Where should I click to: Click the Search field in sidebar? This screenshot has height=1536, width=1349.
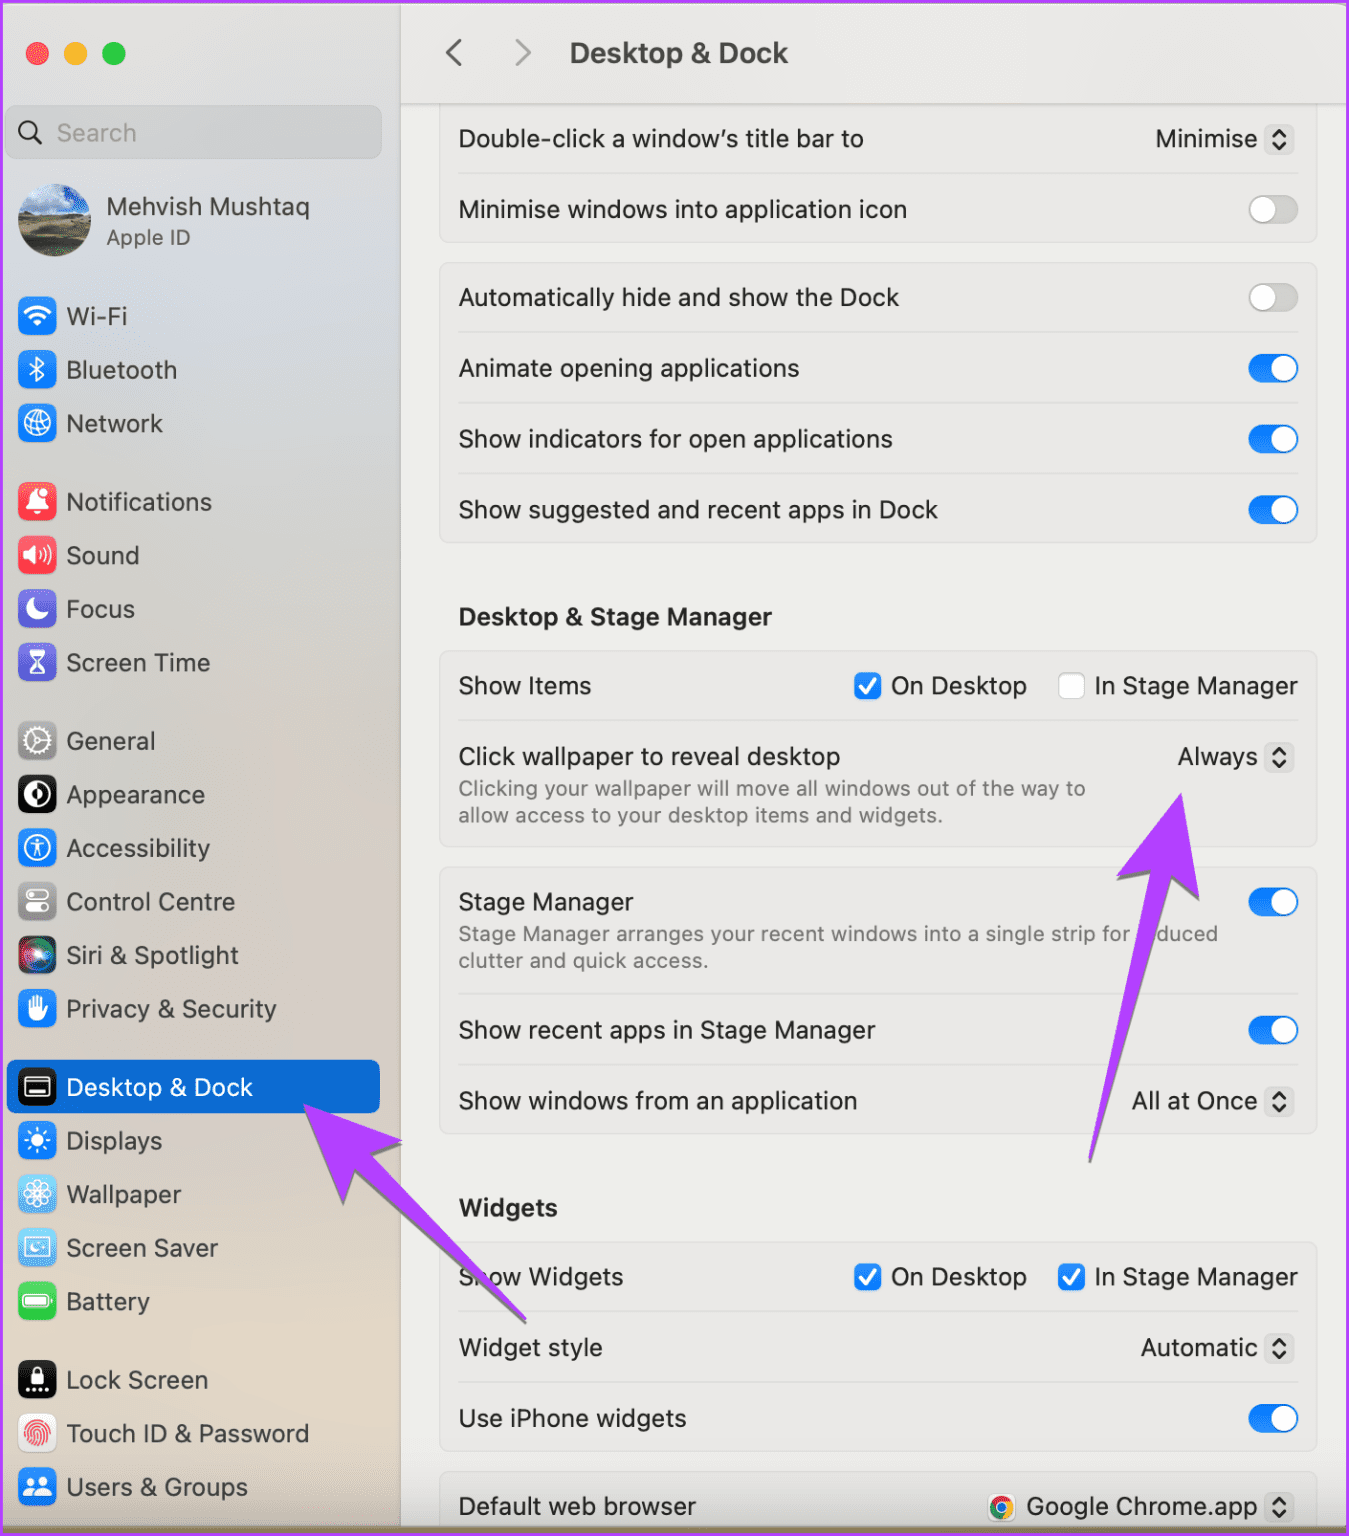(x=193, y=131)
